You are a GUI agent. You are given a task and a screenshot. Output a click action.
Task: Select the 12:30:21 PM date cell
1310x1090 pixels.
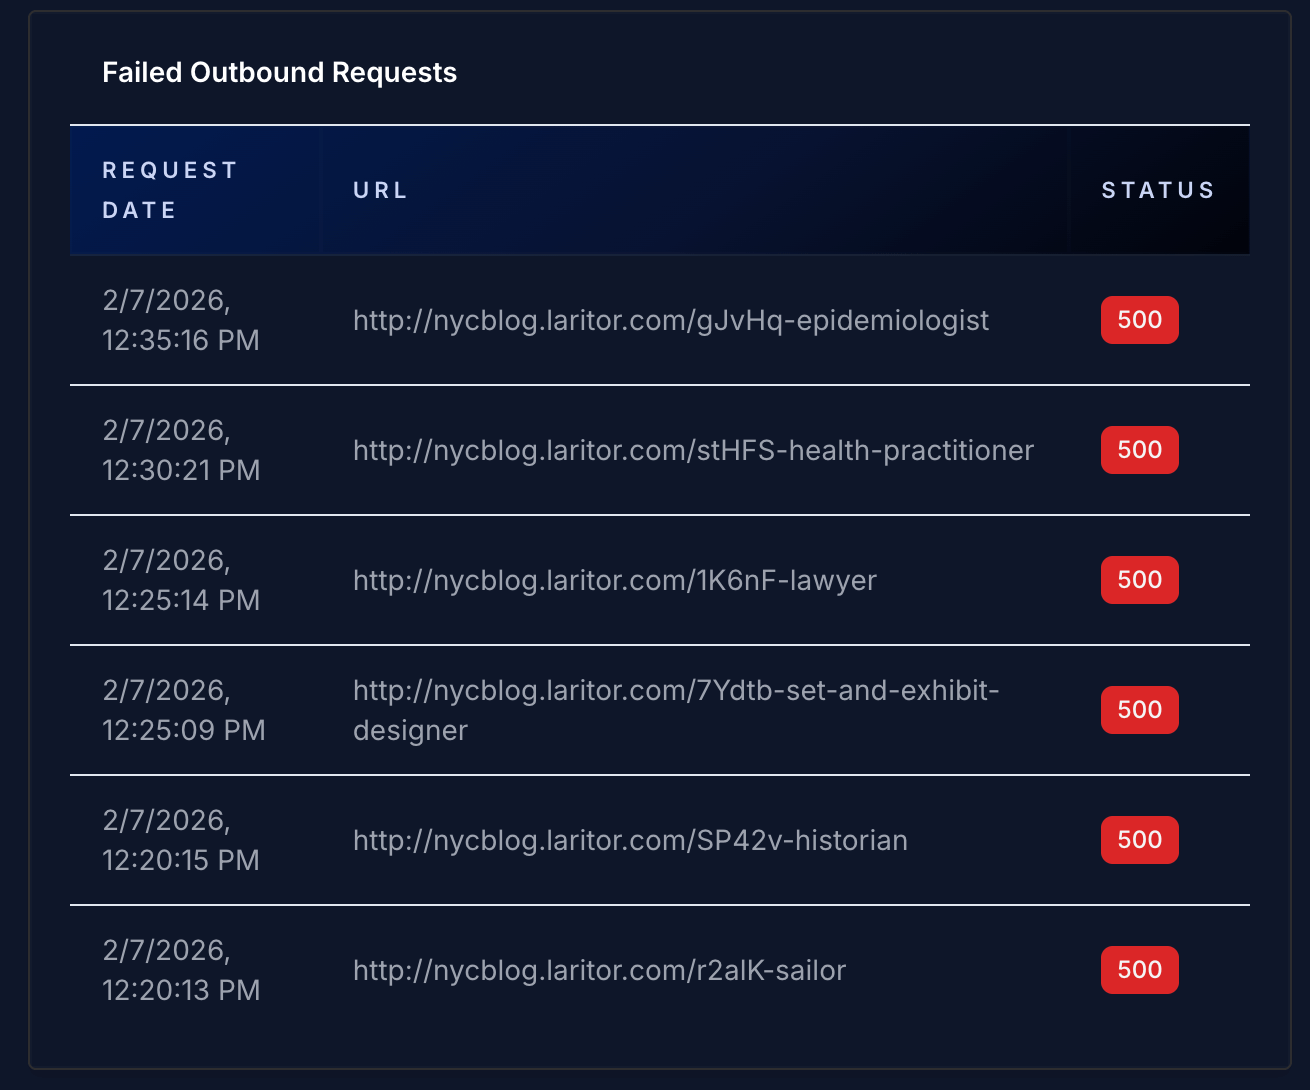pyautogui.click(x=180, y=450)
